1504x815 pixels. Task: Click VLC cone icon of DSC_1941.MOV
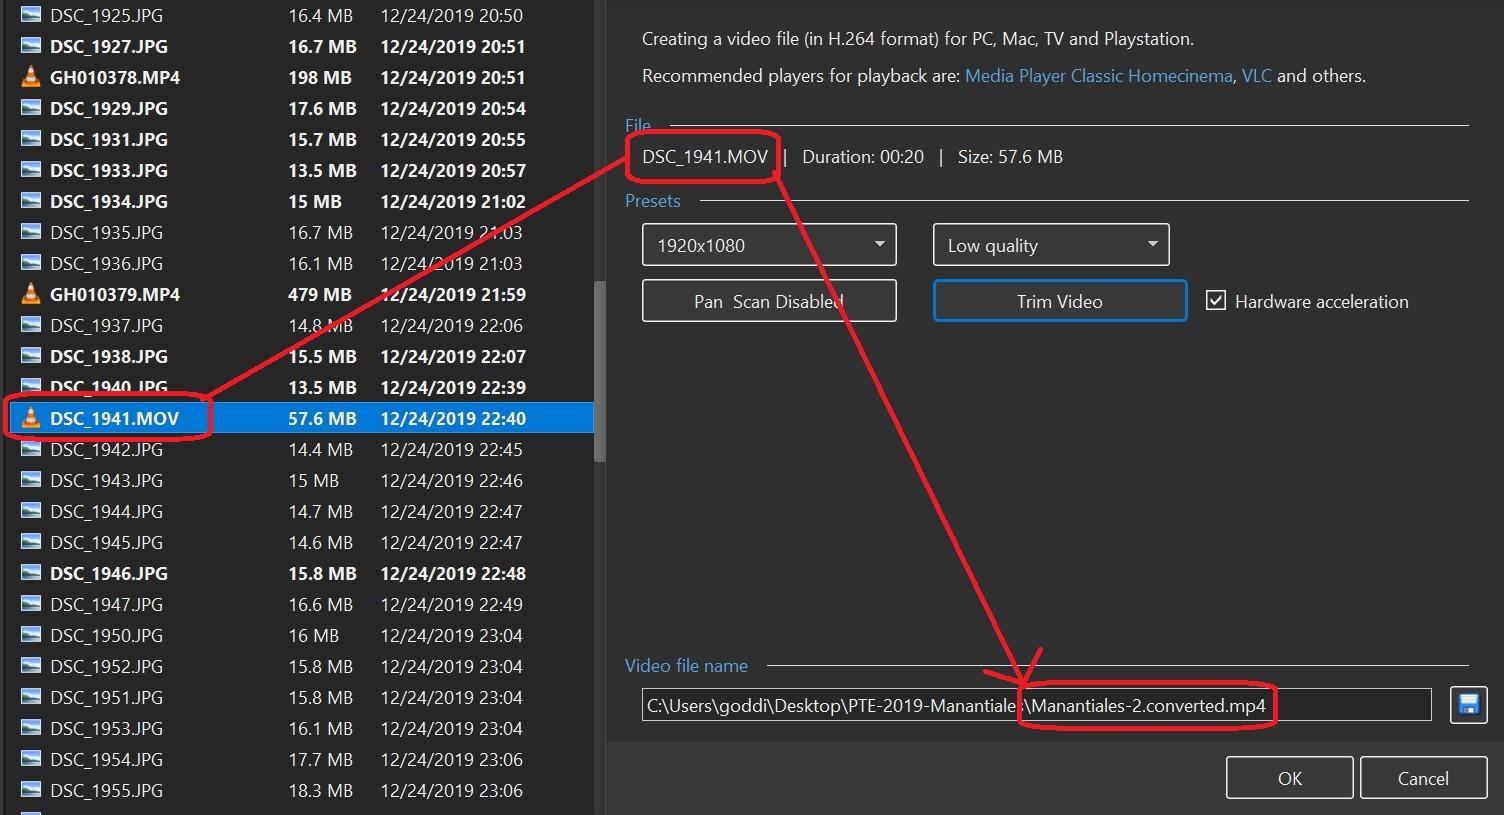(x=31, y=418)
